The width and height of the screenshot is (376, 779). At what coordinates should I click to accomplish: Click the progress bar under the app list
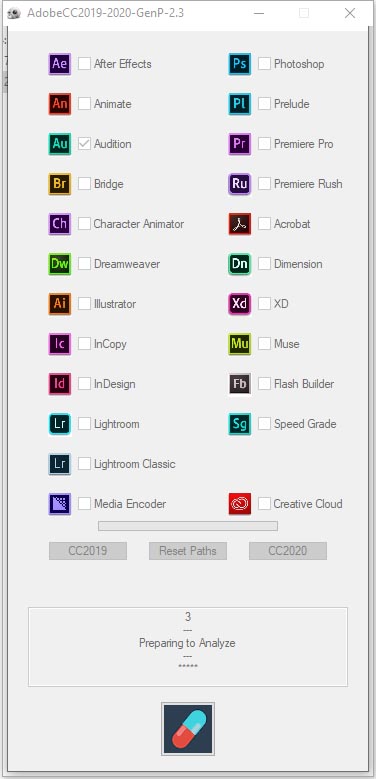click(x=188, y=526)
